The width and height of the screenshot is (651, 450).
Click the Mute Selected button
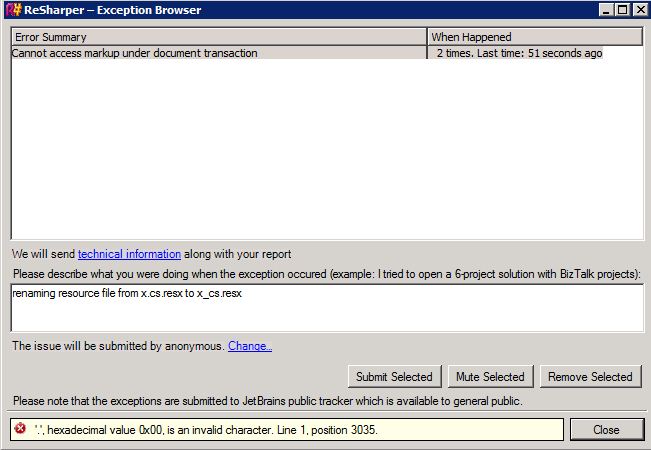click(x=490, y=377)
